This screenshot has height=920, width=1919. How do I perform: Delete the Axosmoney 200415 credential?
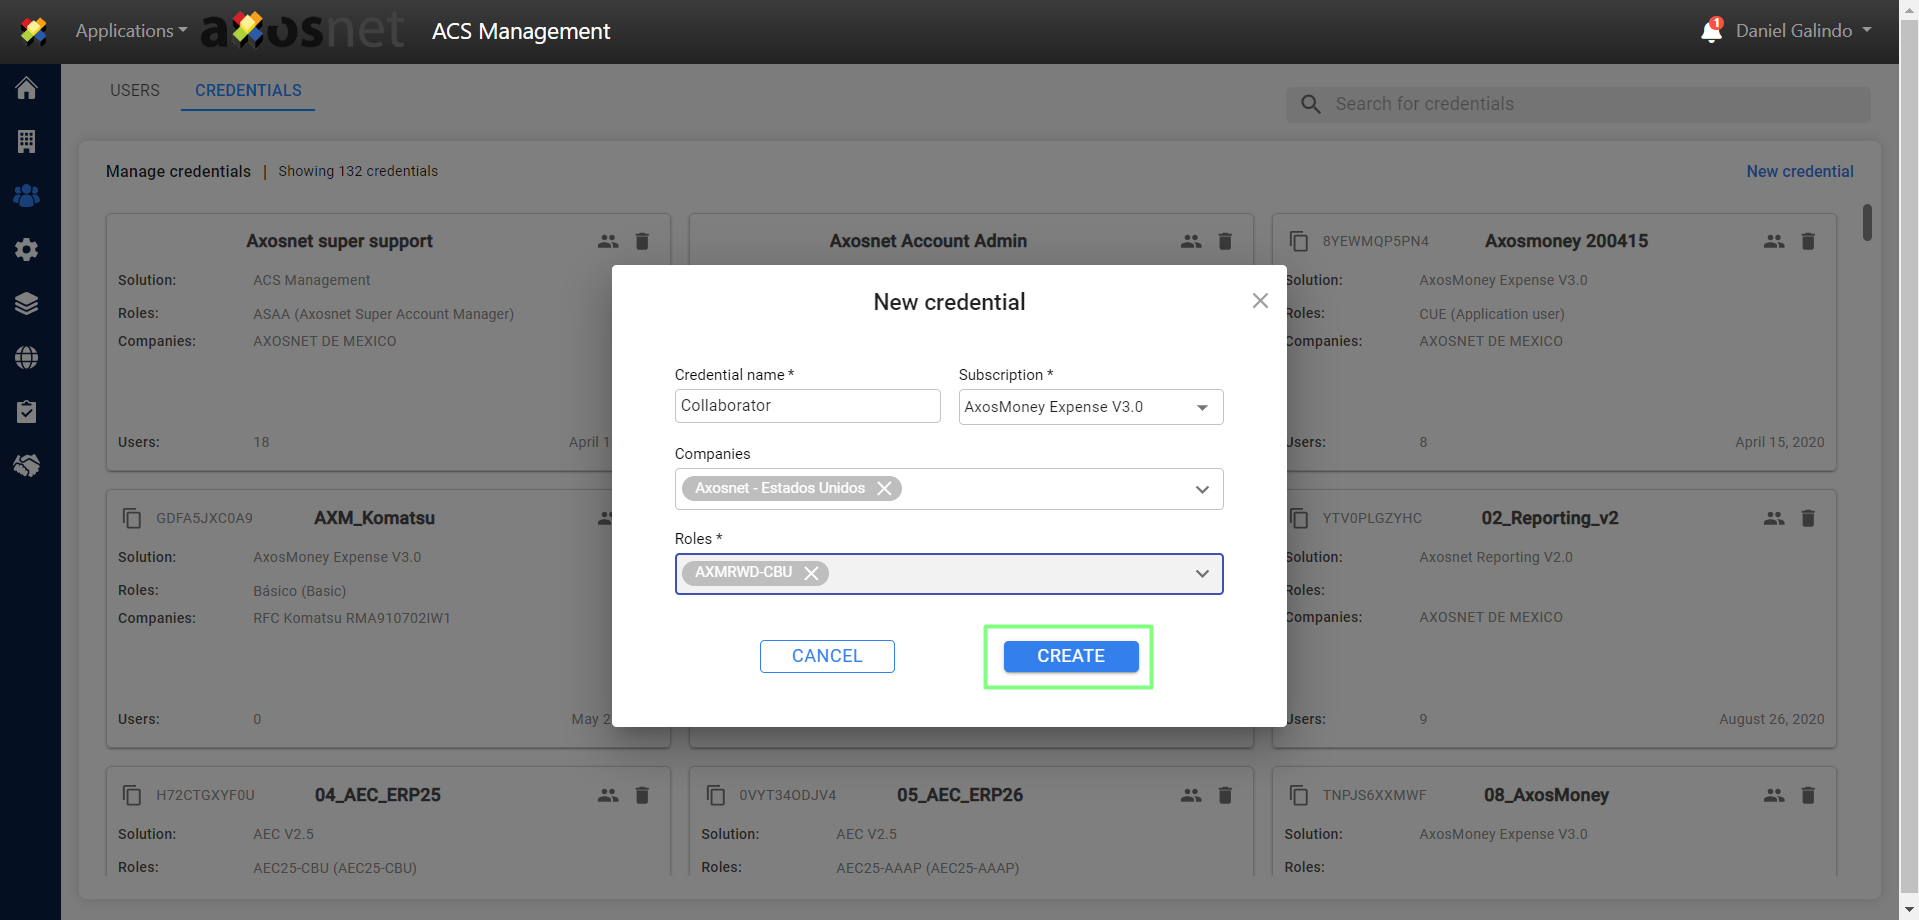(1808, 241)
